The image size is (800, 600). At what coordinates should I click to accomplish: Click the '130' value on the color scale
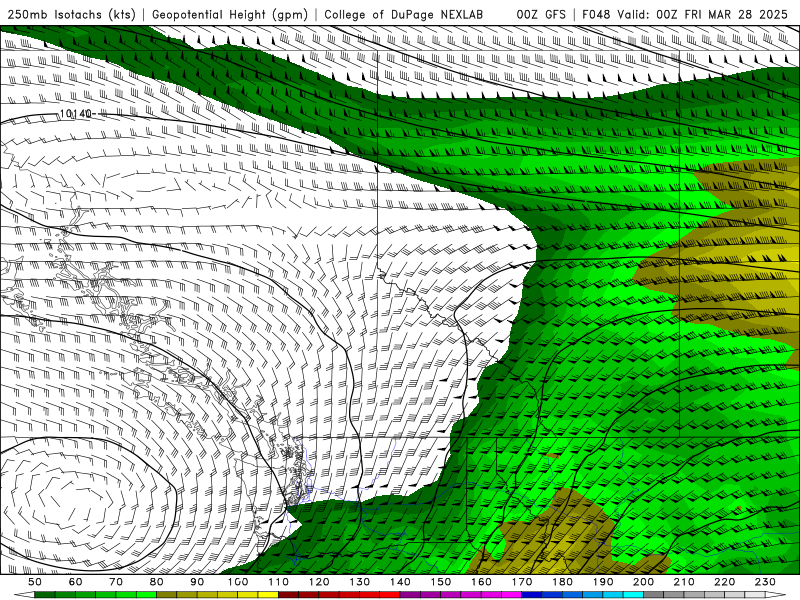tap(360, 582)
